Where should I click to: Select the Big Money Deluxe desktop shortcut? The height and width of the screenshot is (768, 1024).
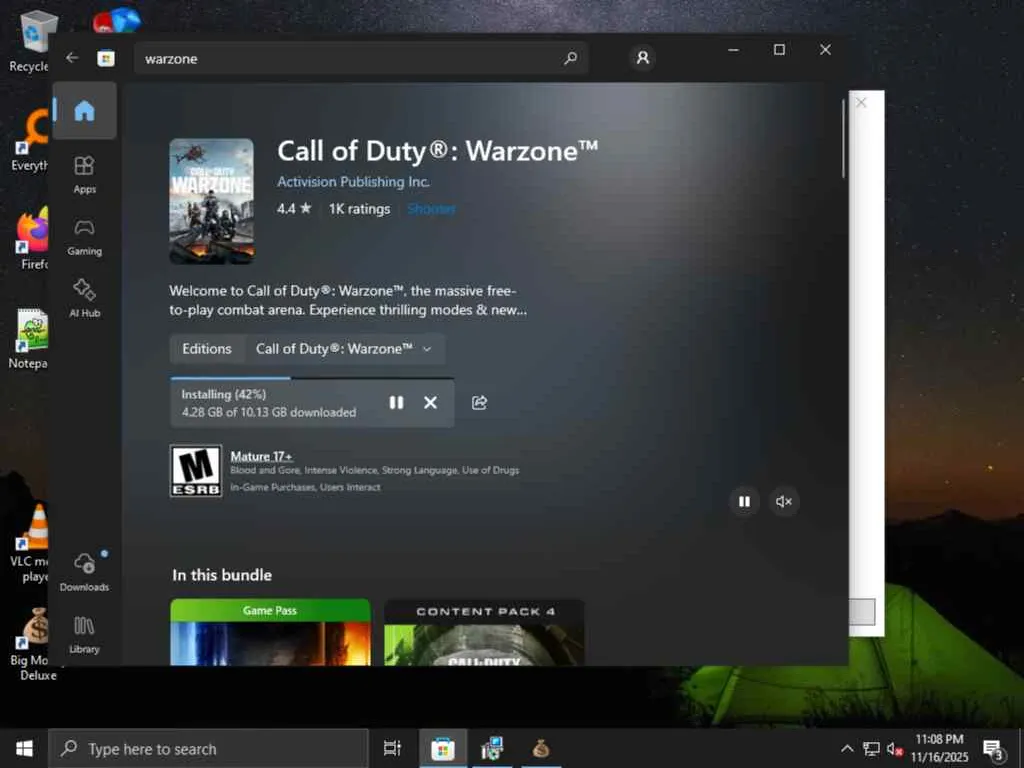coord(31,644)
